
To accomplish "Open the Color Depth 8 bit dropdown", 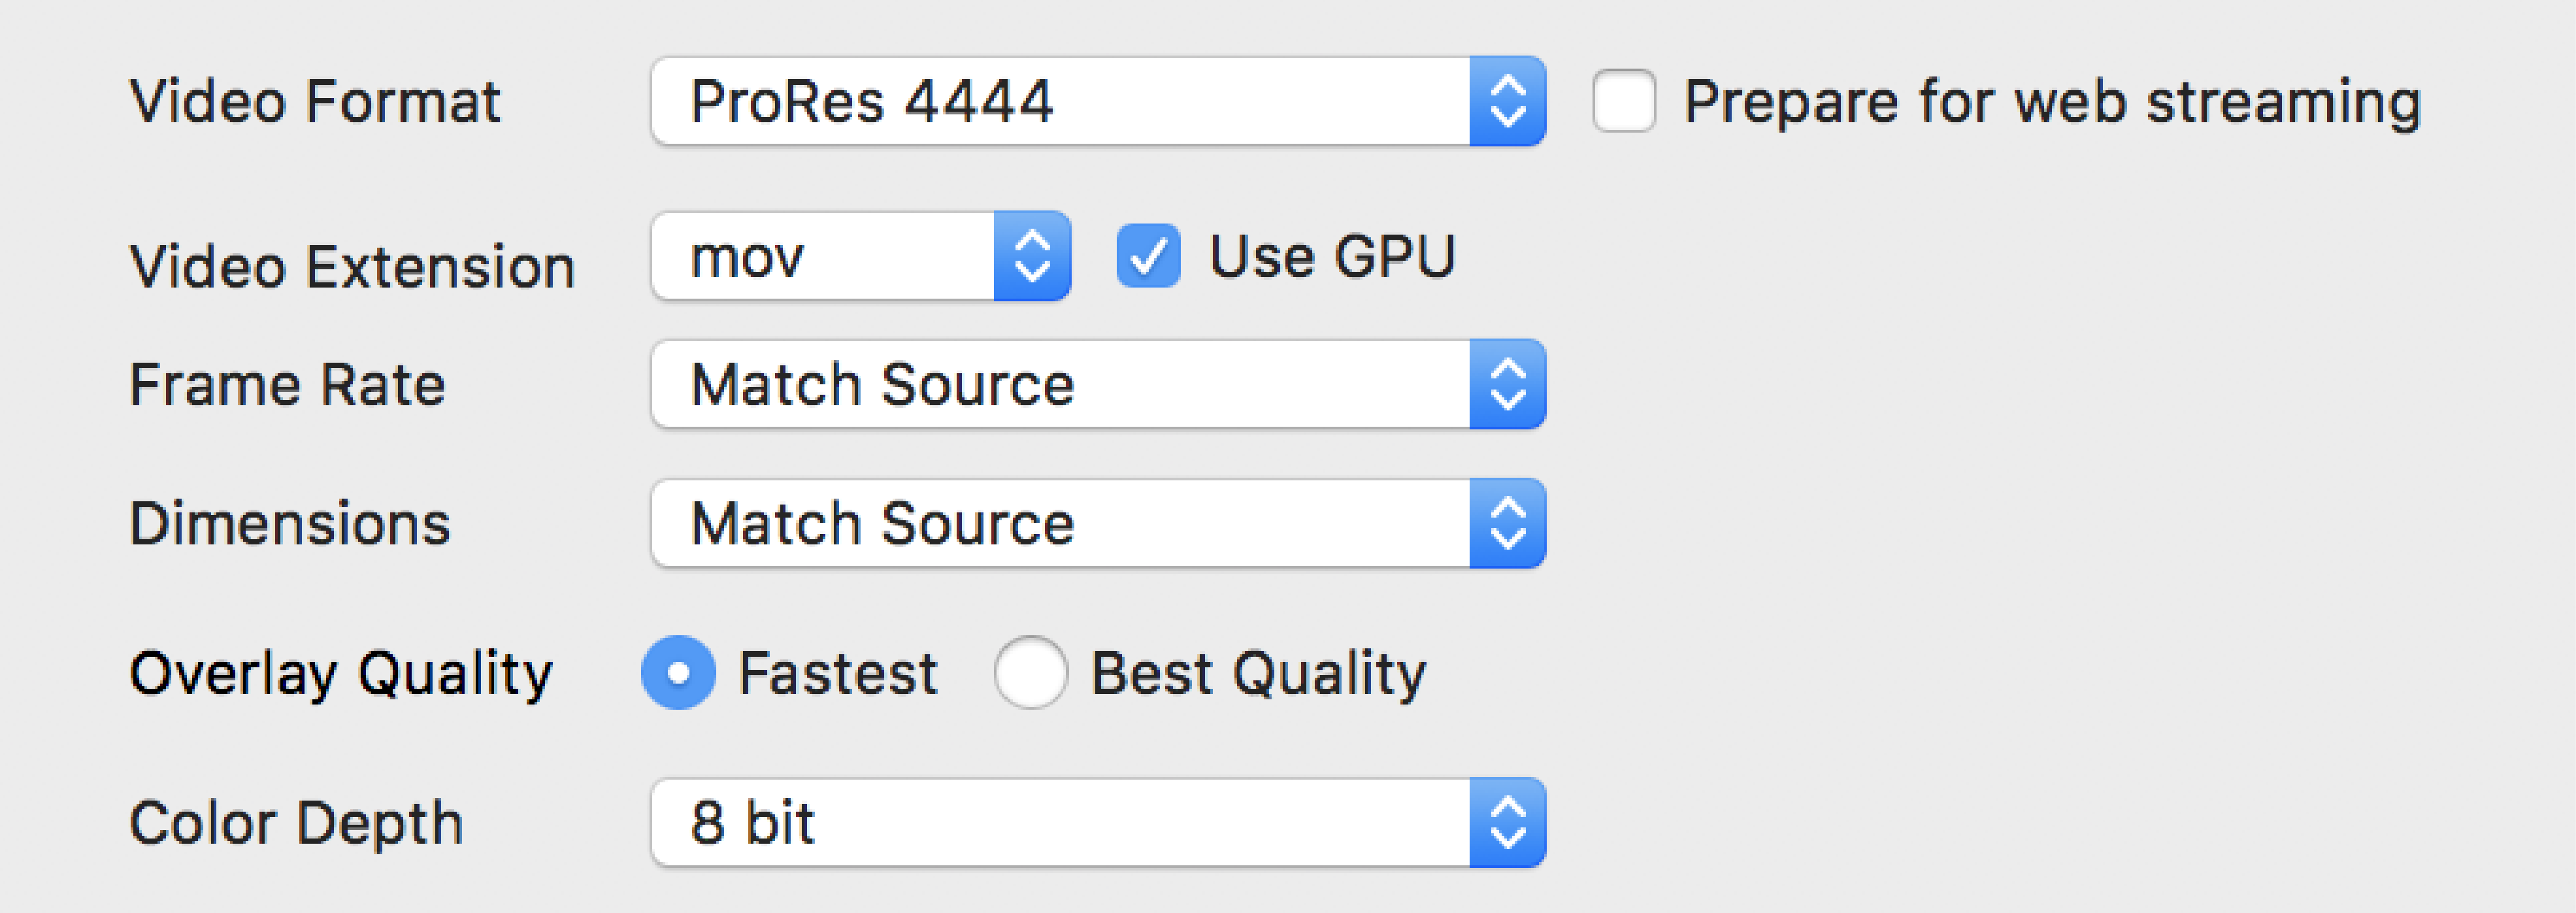I will pos(1098,823).
